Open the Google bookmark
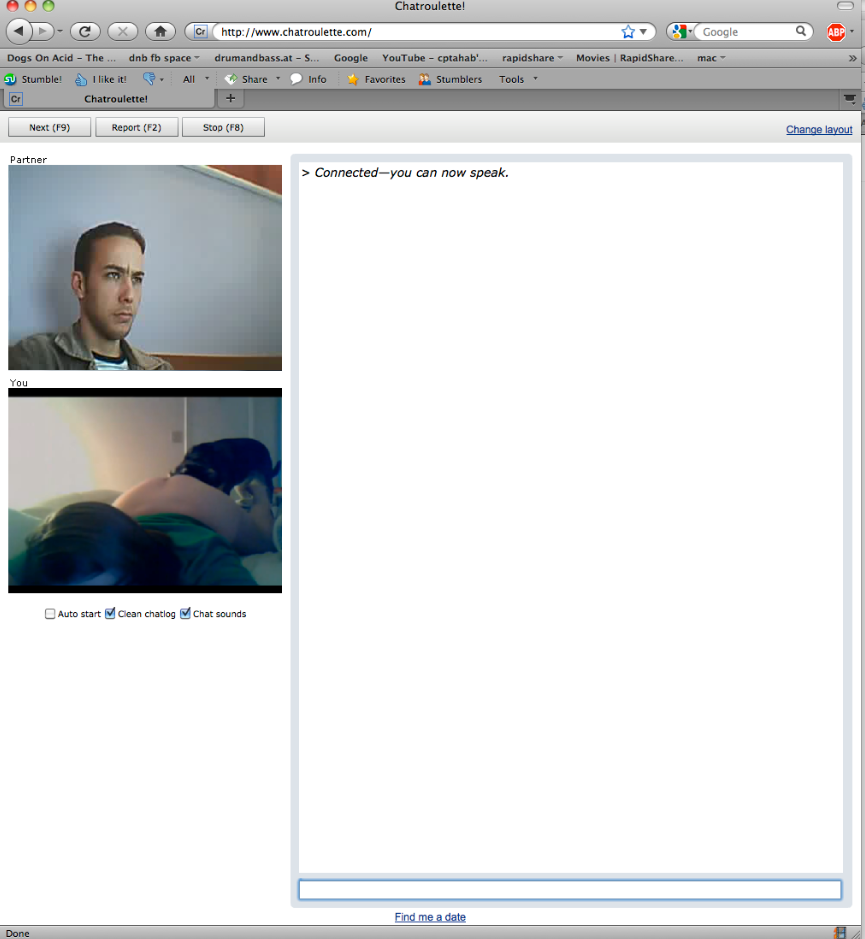865x939 pixels. point(351,58)
